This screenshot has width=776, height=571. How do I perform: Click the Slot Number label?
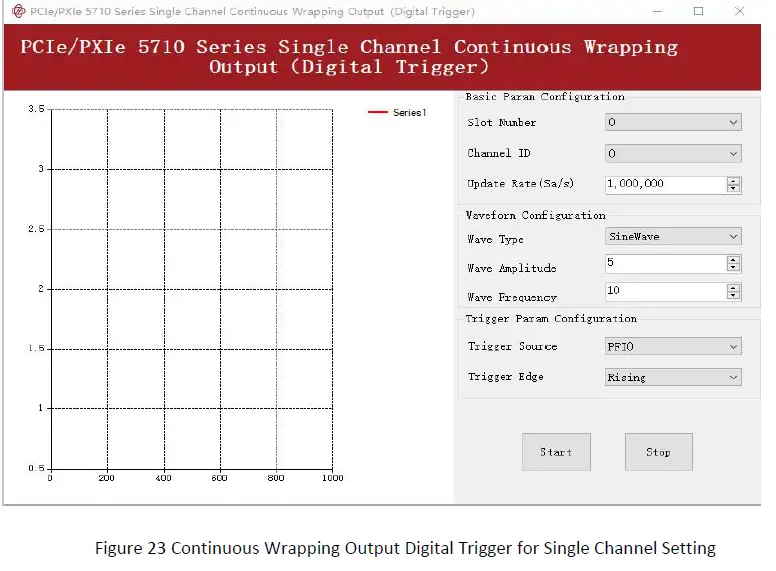[502, 122]
